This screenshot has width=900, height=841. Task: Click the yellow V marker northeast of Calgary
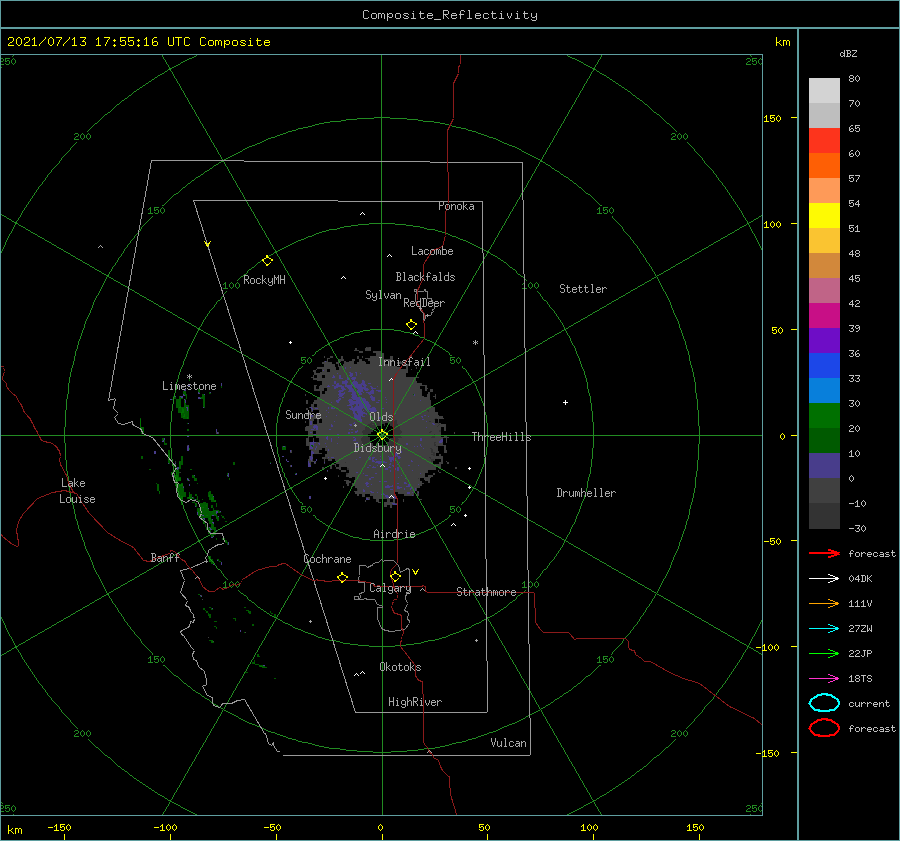[416, 572]
